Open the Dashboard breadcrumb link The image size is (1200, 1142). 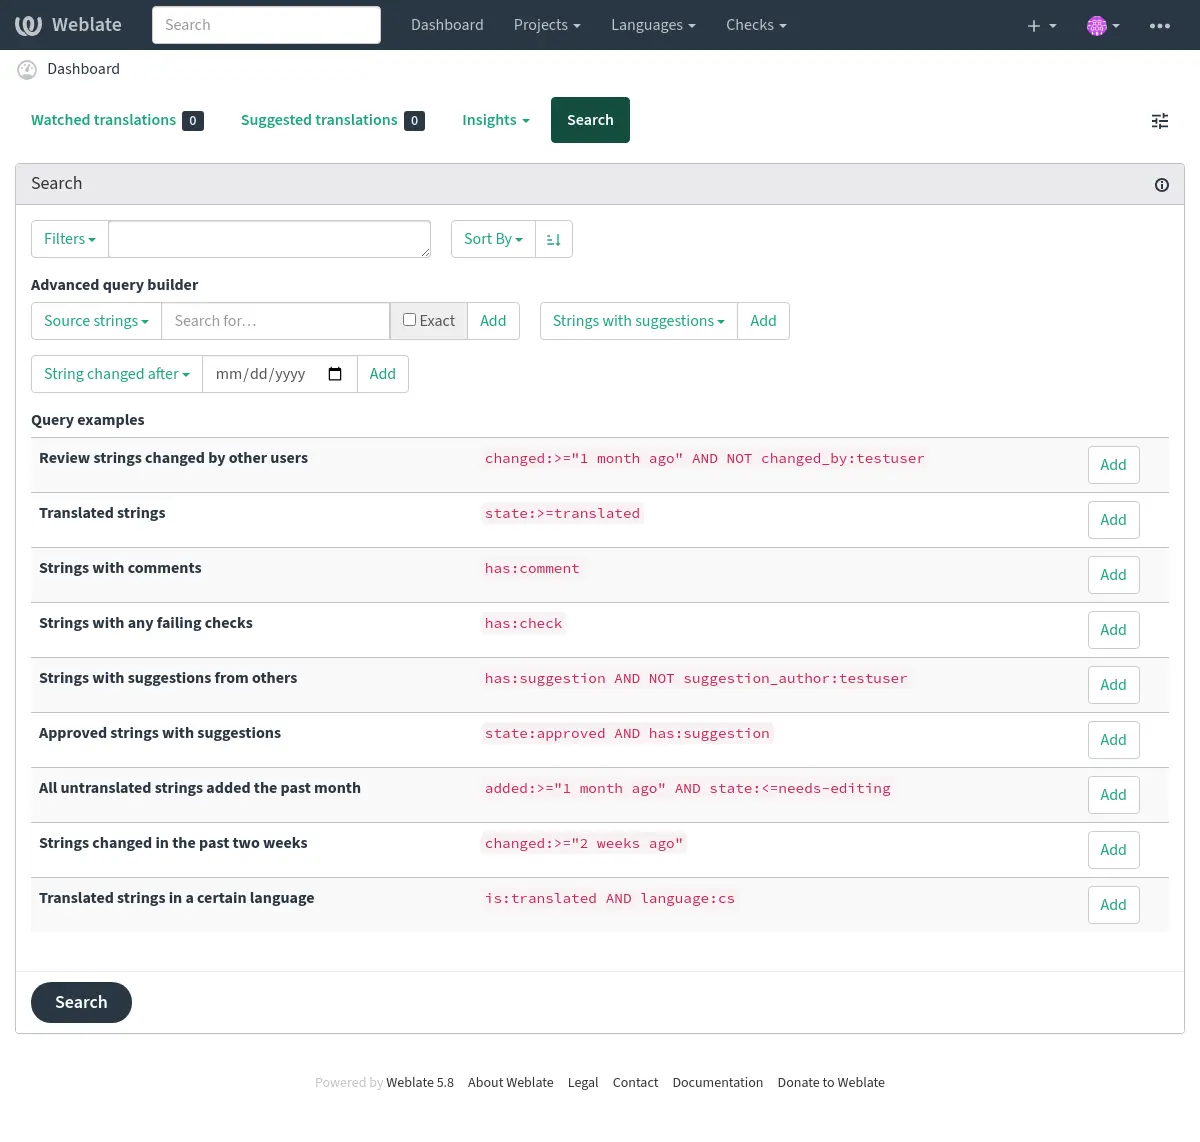tap(83, 69)
